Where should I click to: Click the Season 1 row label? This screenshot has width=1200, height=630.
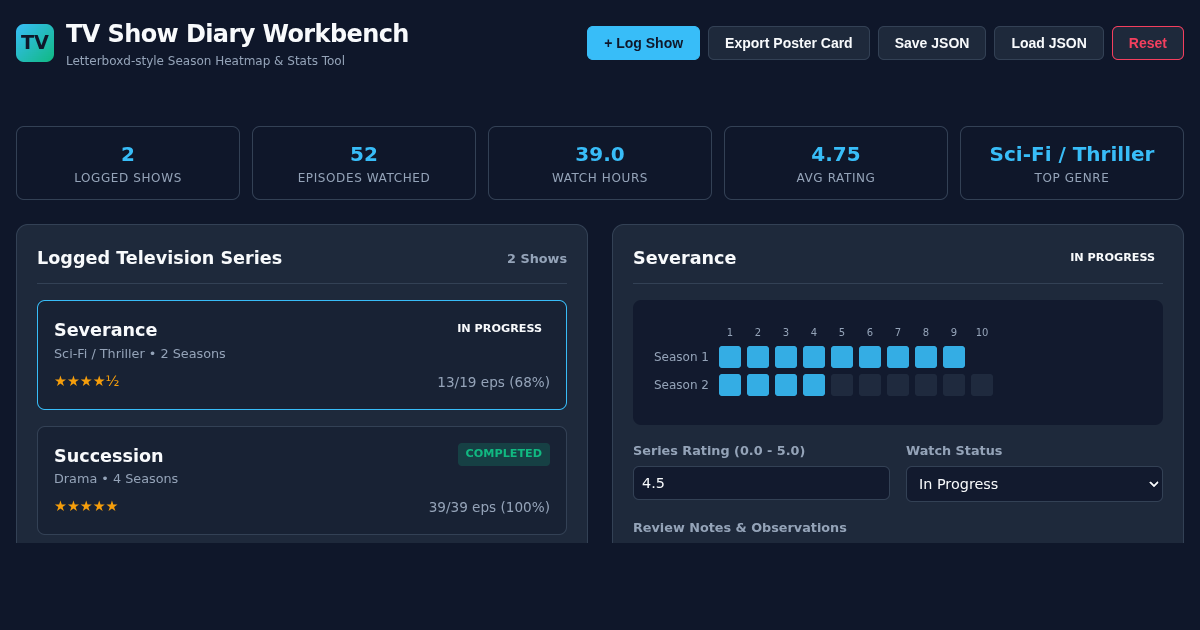(x=681, y=357)
